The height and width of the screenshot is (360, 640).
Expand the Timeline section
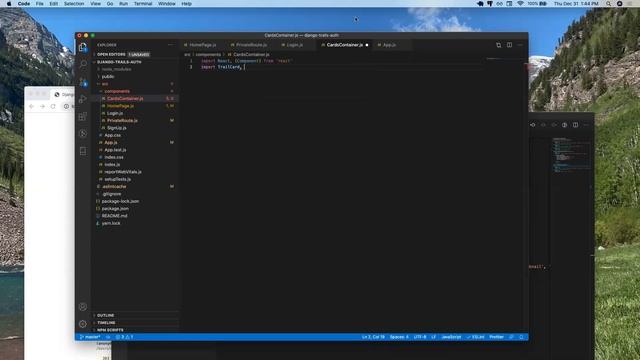coord(106,323)
